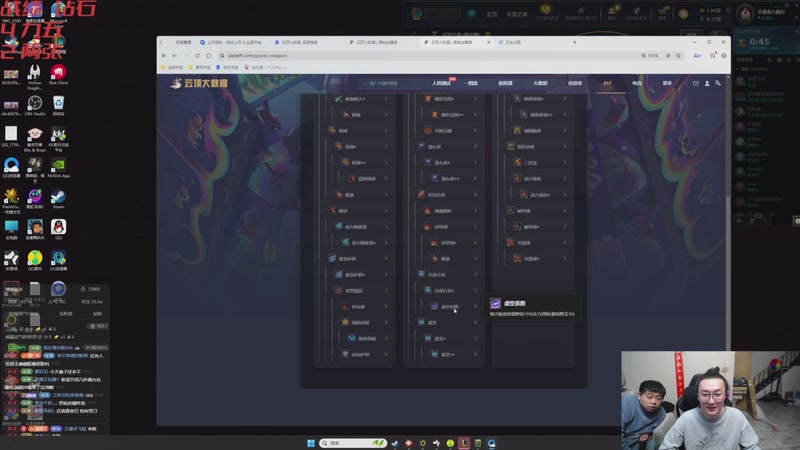Reload the datatft.com page
Screen dimensions: 800x450
pyautogui.click(x=197, y=56)
